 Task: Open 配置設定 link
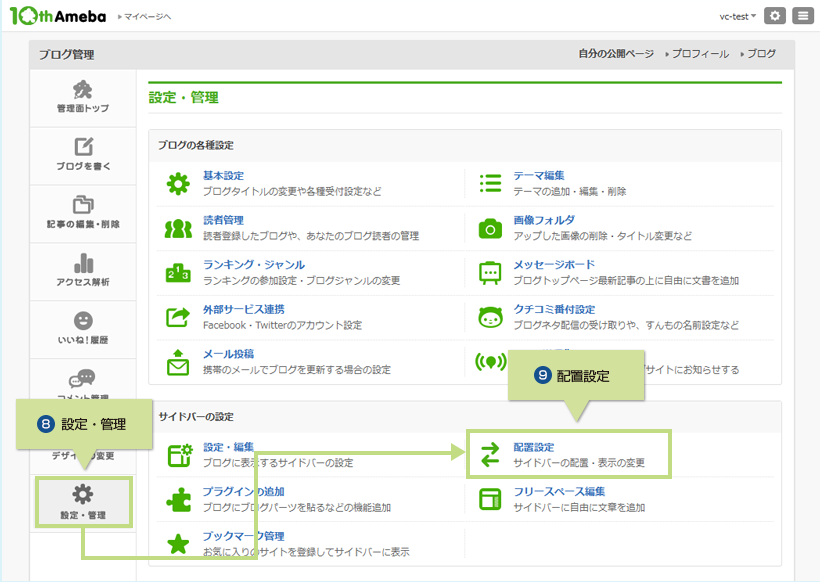pos(533,447)
